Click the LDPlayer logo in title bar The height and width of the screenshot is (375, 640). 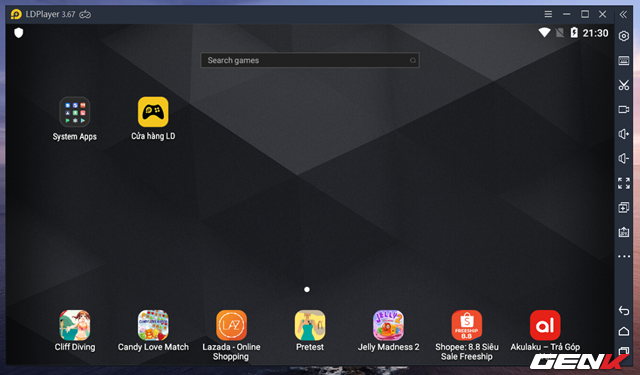click(x=16, y=14)
